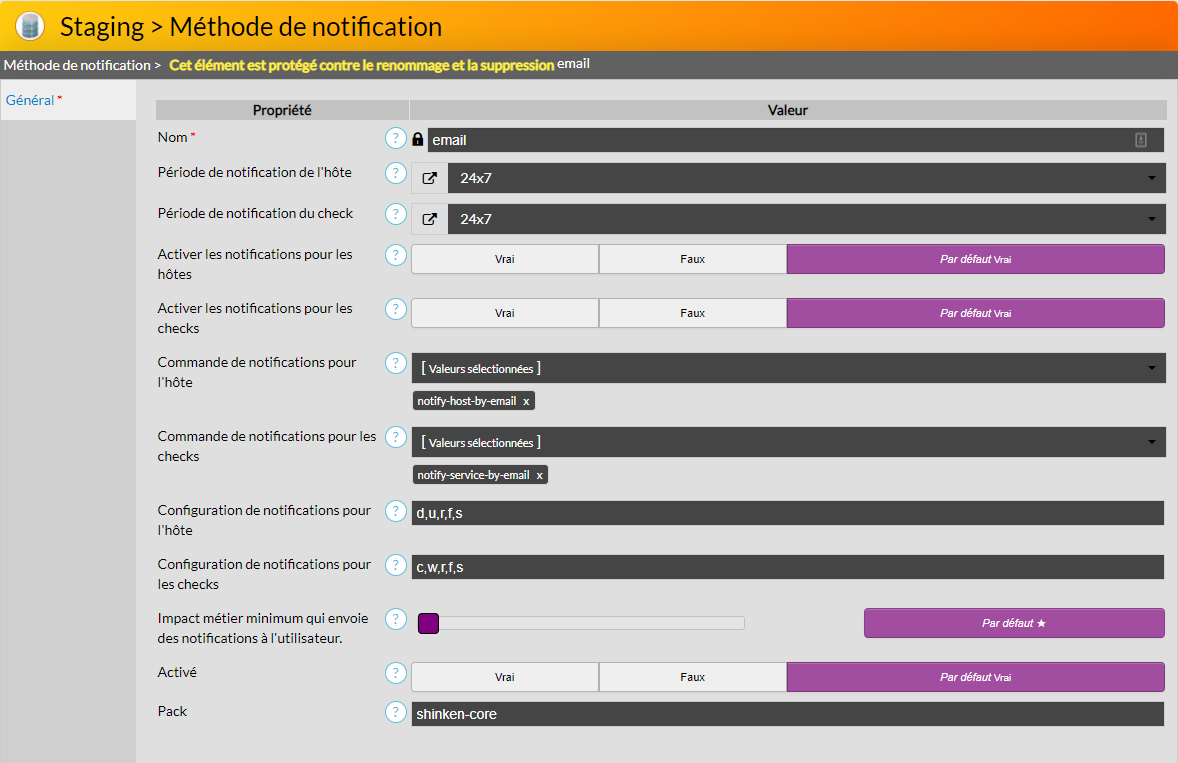The height and width of the screenshot is (763, 1178).
Task: Remove the notify-host-by-email tag
Action: 526,401
